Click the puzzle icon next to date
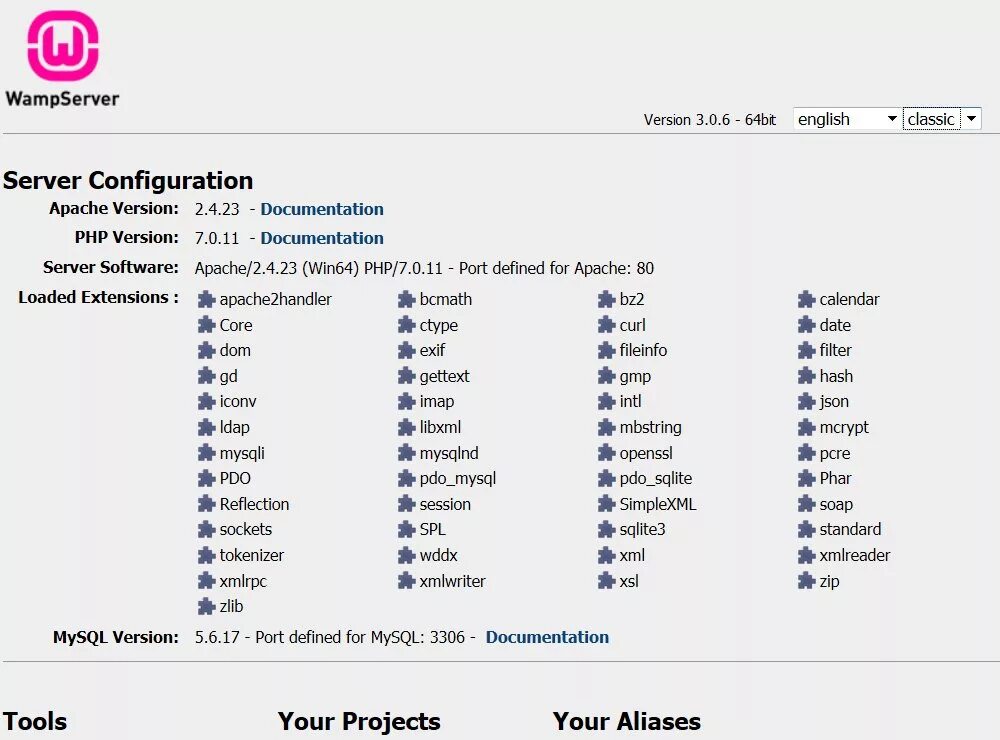The height and width of the screenshot is (740, 1000). coord(806,325)
